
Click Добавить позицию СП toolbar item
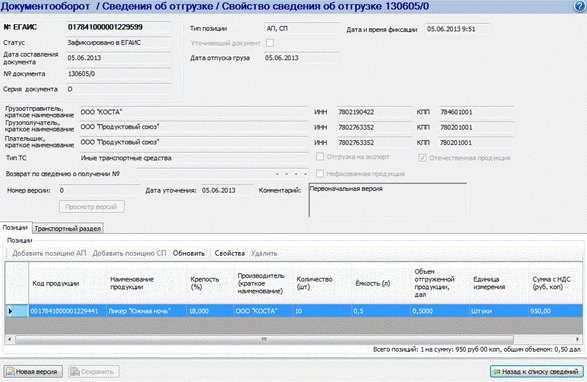tap(129, 253)
